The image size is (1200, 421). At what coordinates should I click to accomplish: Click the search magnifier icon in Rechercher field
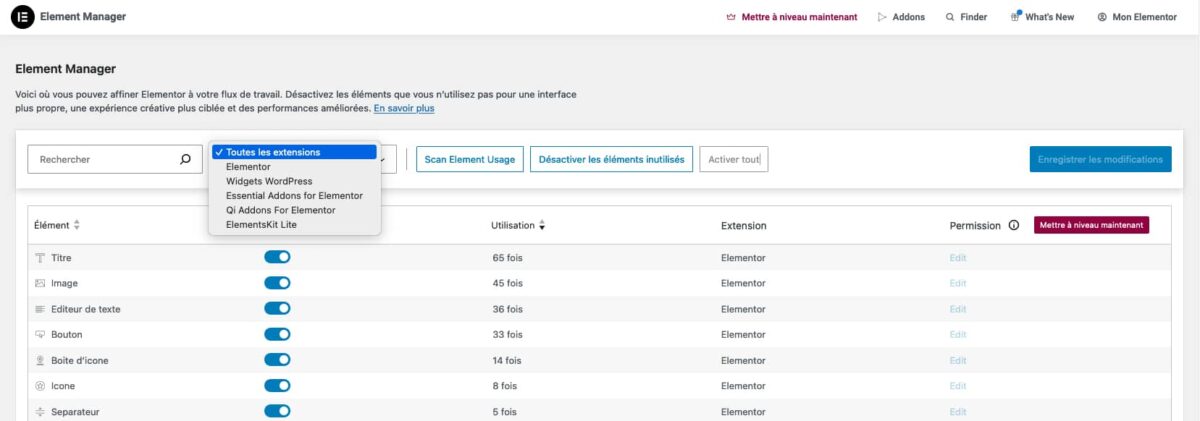click(x=185, y=159)
